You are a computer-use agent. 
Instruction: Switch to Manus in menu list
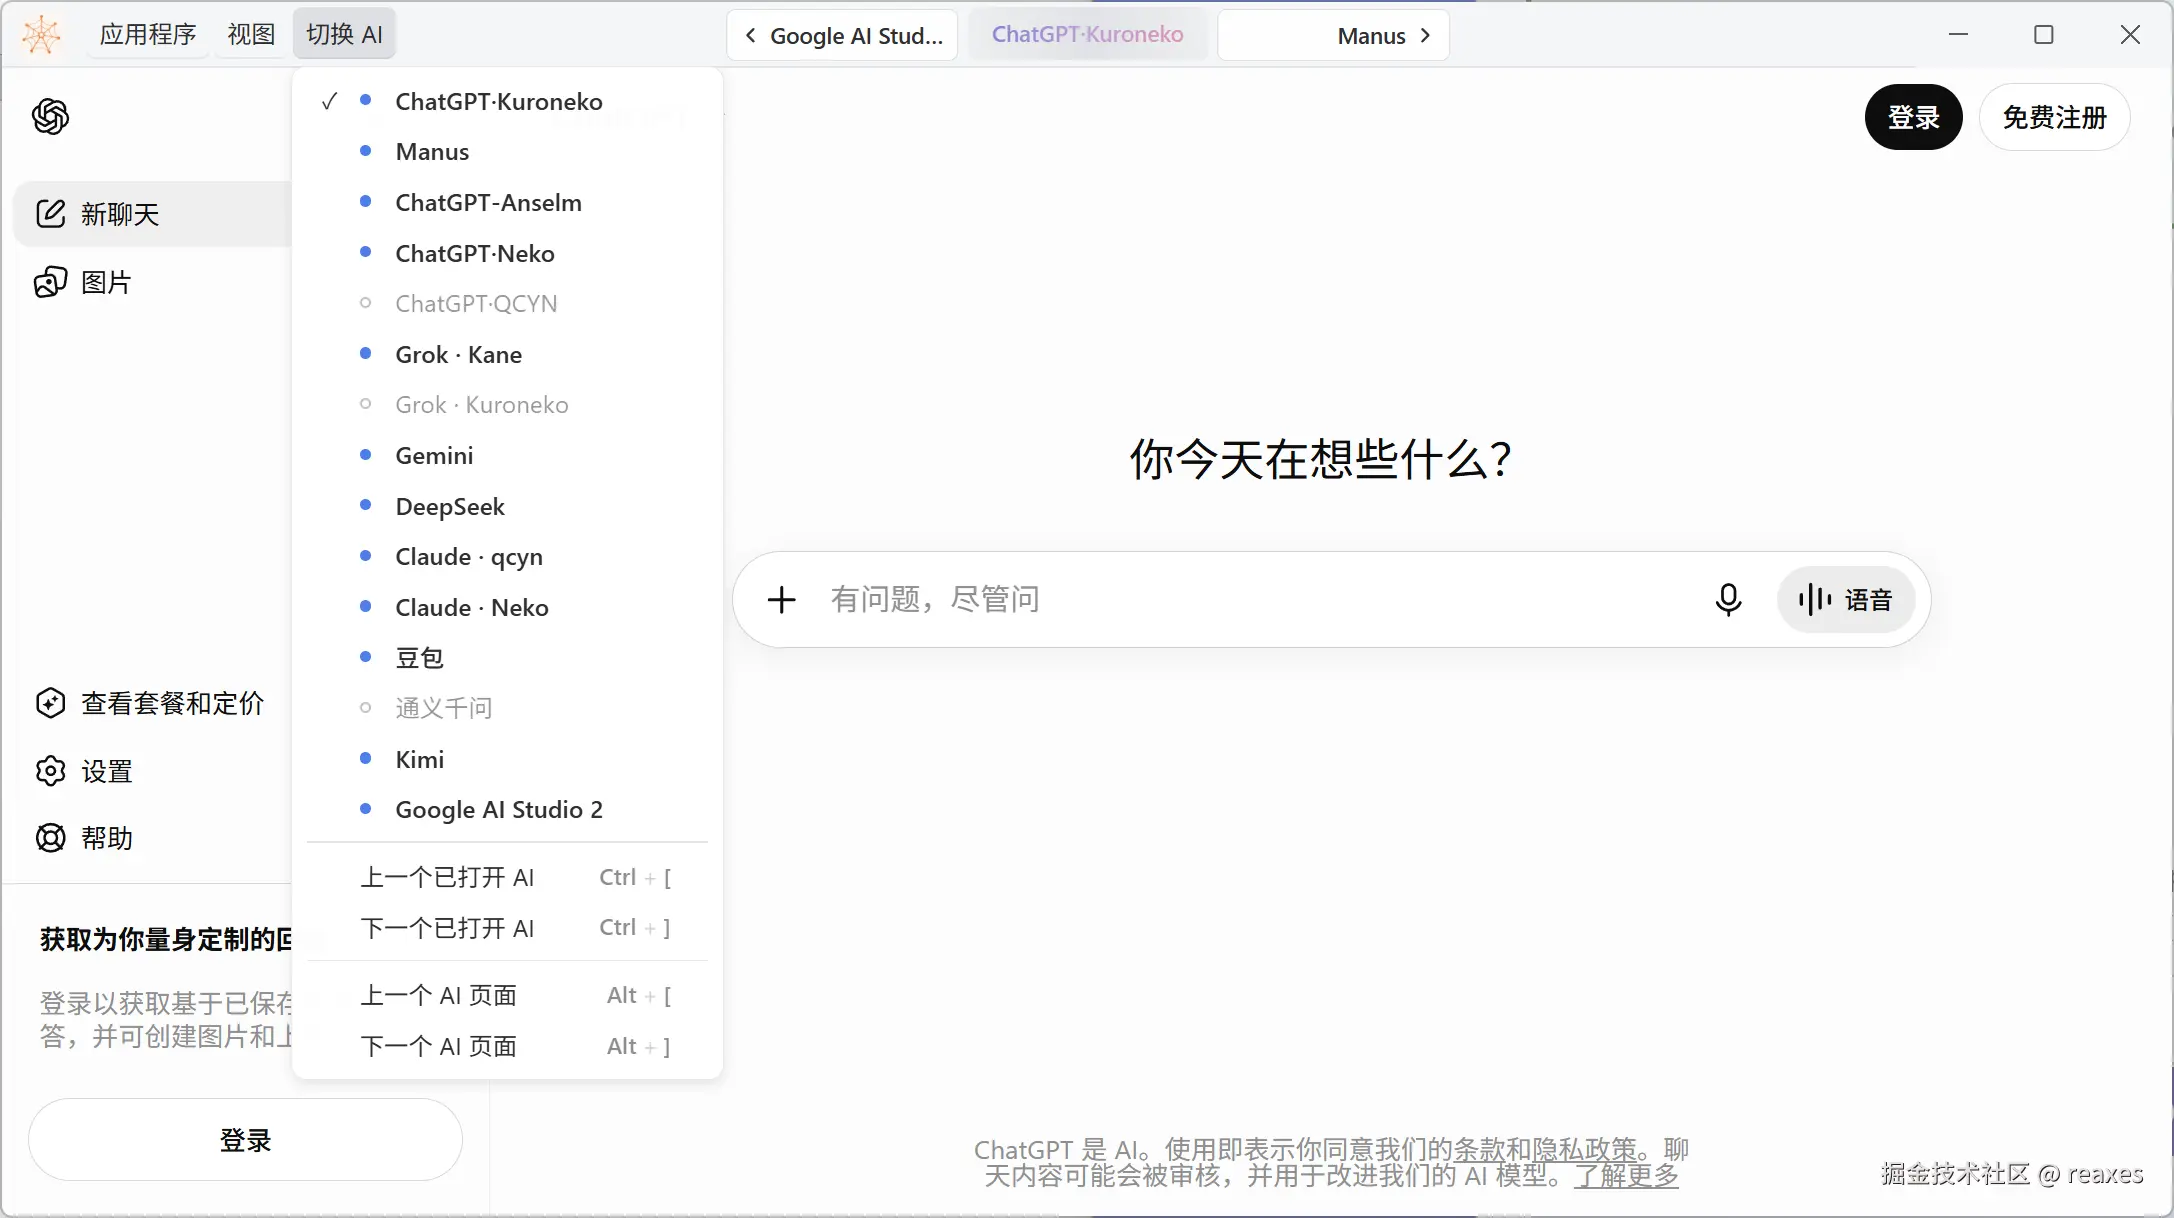[507, 151]
